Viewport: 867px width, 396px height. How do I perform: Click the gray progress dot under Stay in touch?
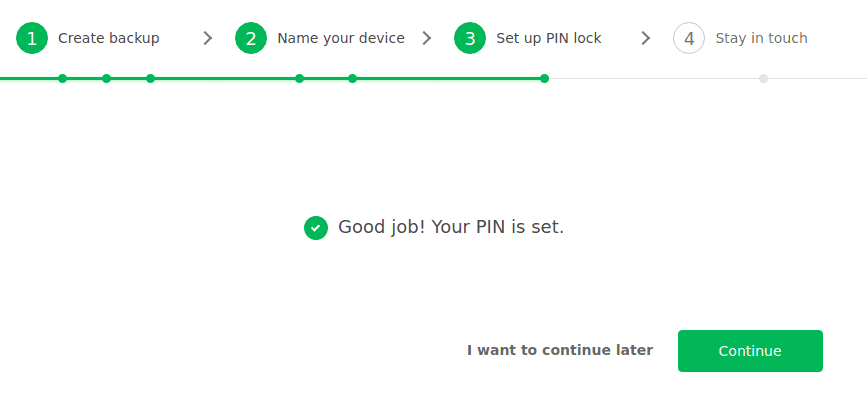click(764, 79)
